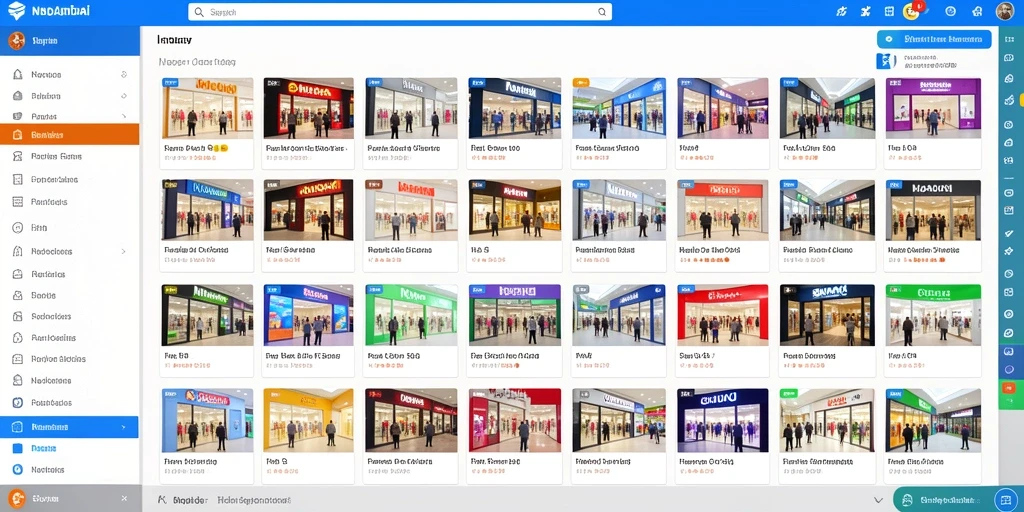Select the last sidebar item with the blue circle icon
This screenshot has height=512, width=1024.
(x=70, y=470)
